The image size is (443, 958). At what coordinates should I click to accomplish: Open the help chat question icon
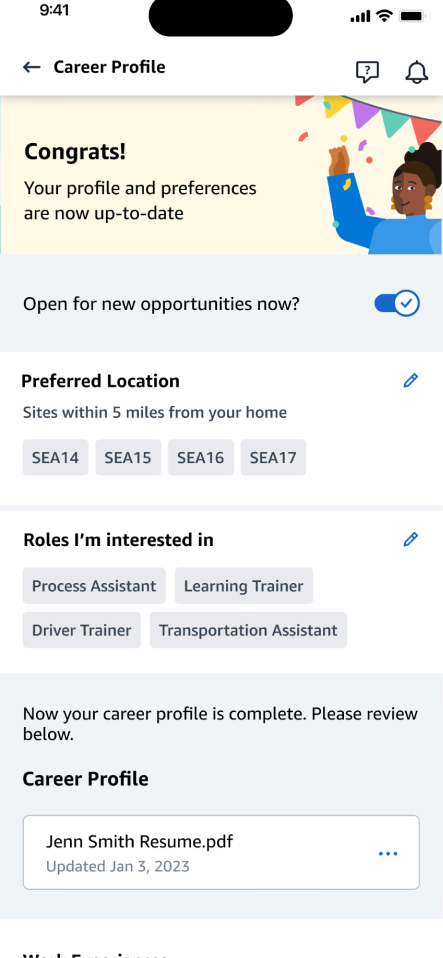[367, 72]
